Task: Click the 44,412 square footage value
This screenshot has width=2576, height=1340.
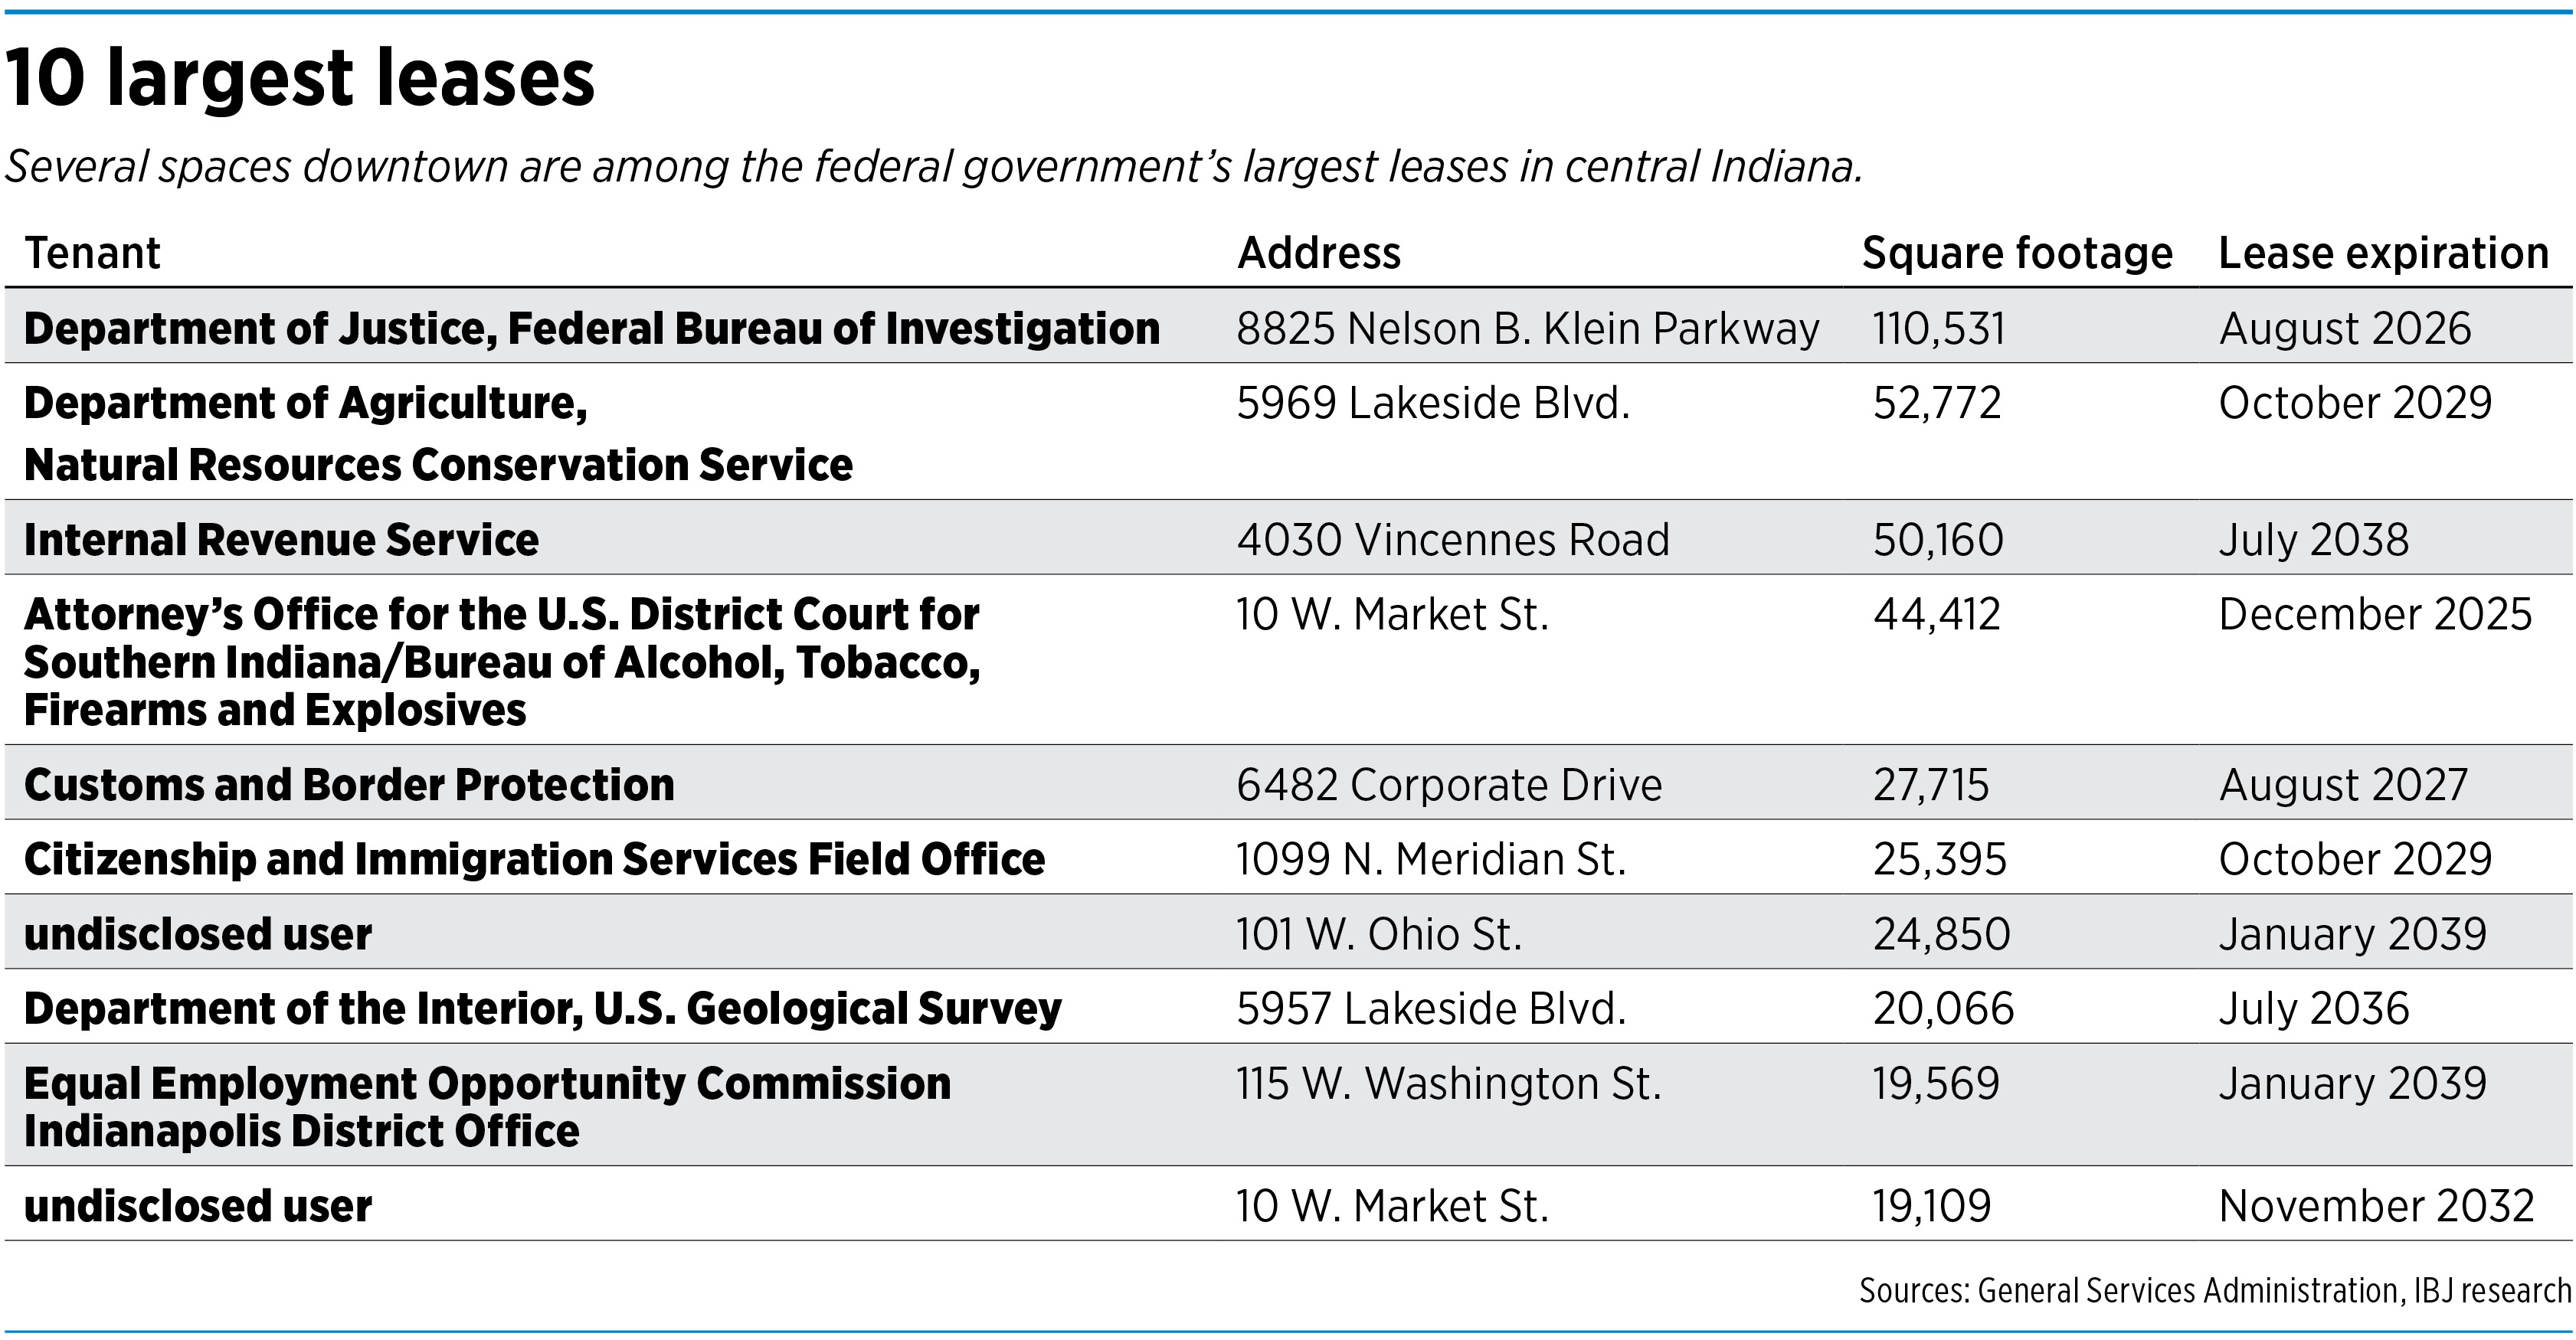Action: (x=1936, y=614)
